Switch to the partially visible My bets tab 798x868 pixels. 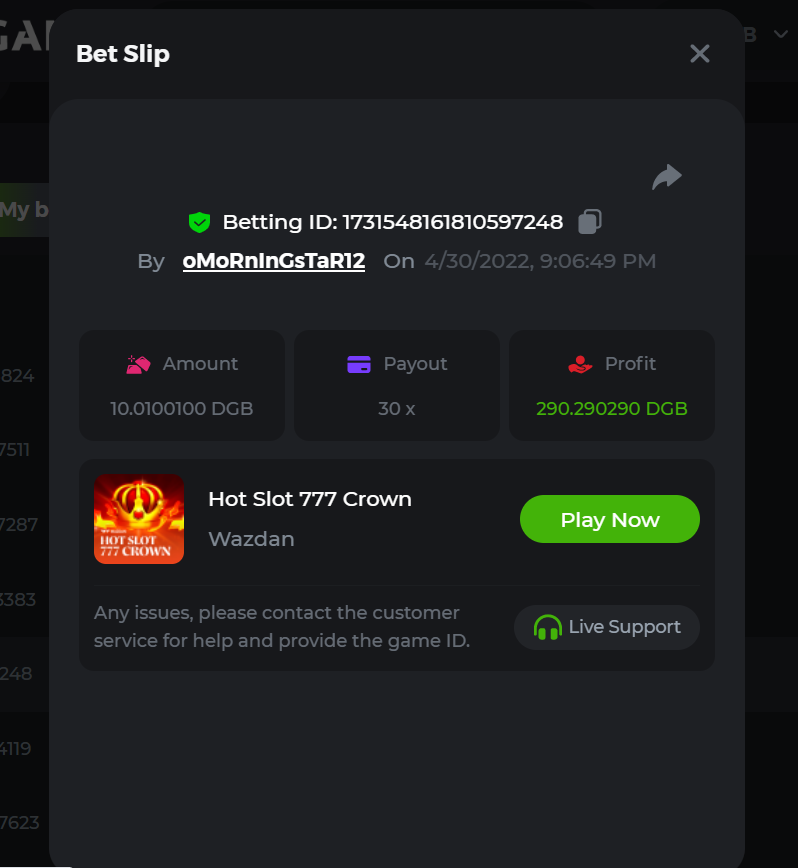point(24,210)
